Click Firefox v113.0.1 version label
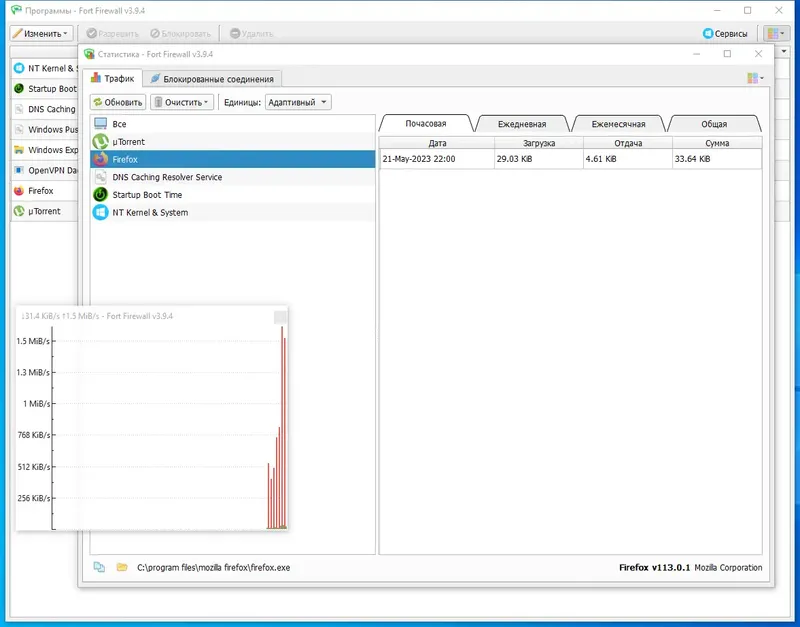This screenshot has height=627, width=800. (x=654, y=567)
